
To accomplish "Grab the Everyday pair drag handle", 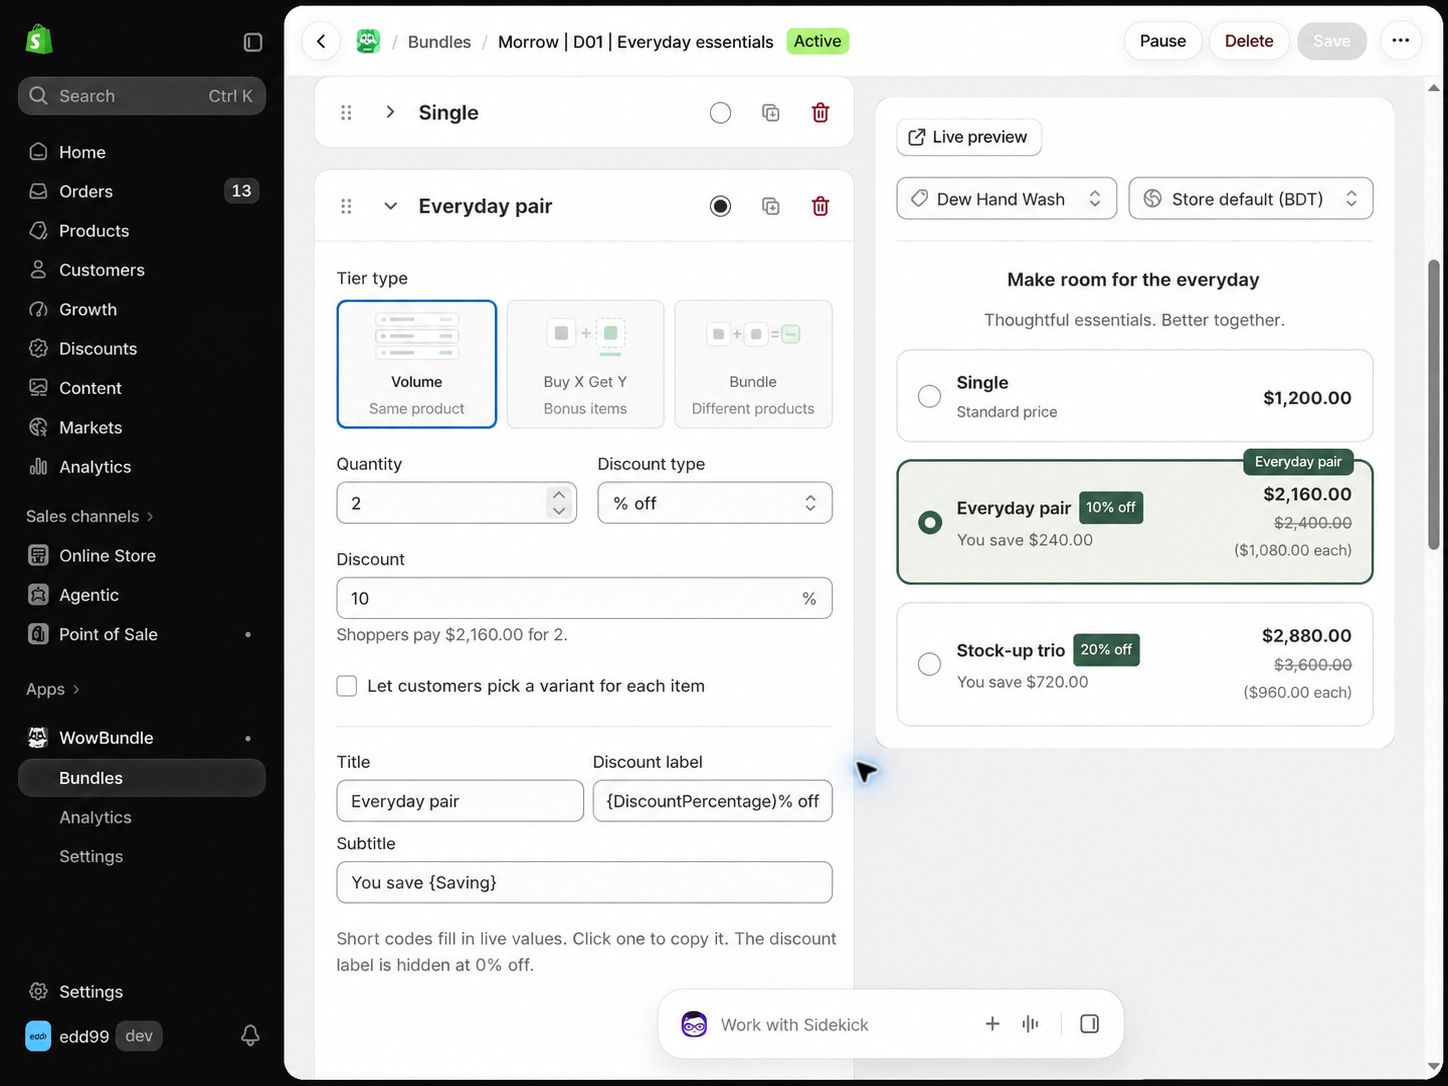I will pyautogui.click(x=346, y=206).
